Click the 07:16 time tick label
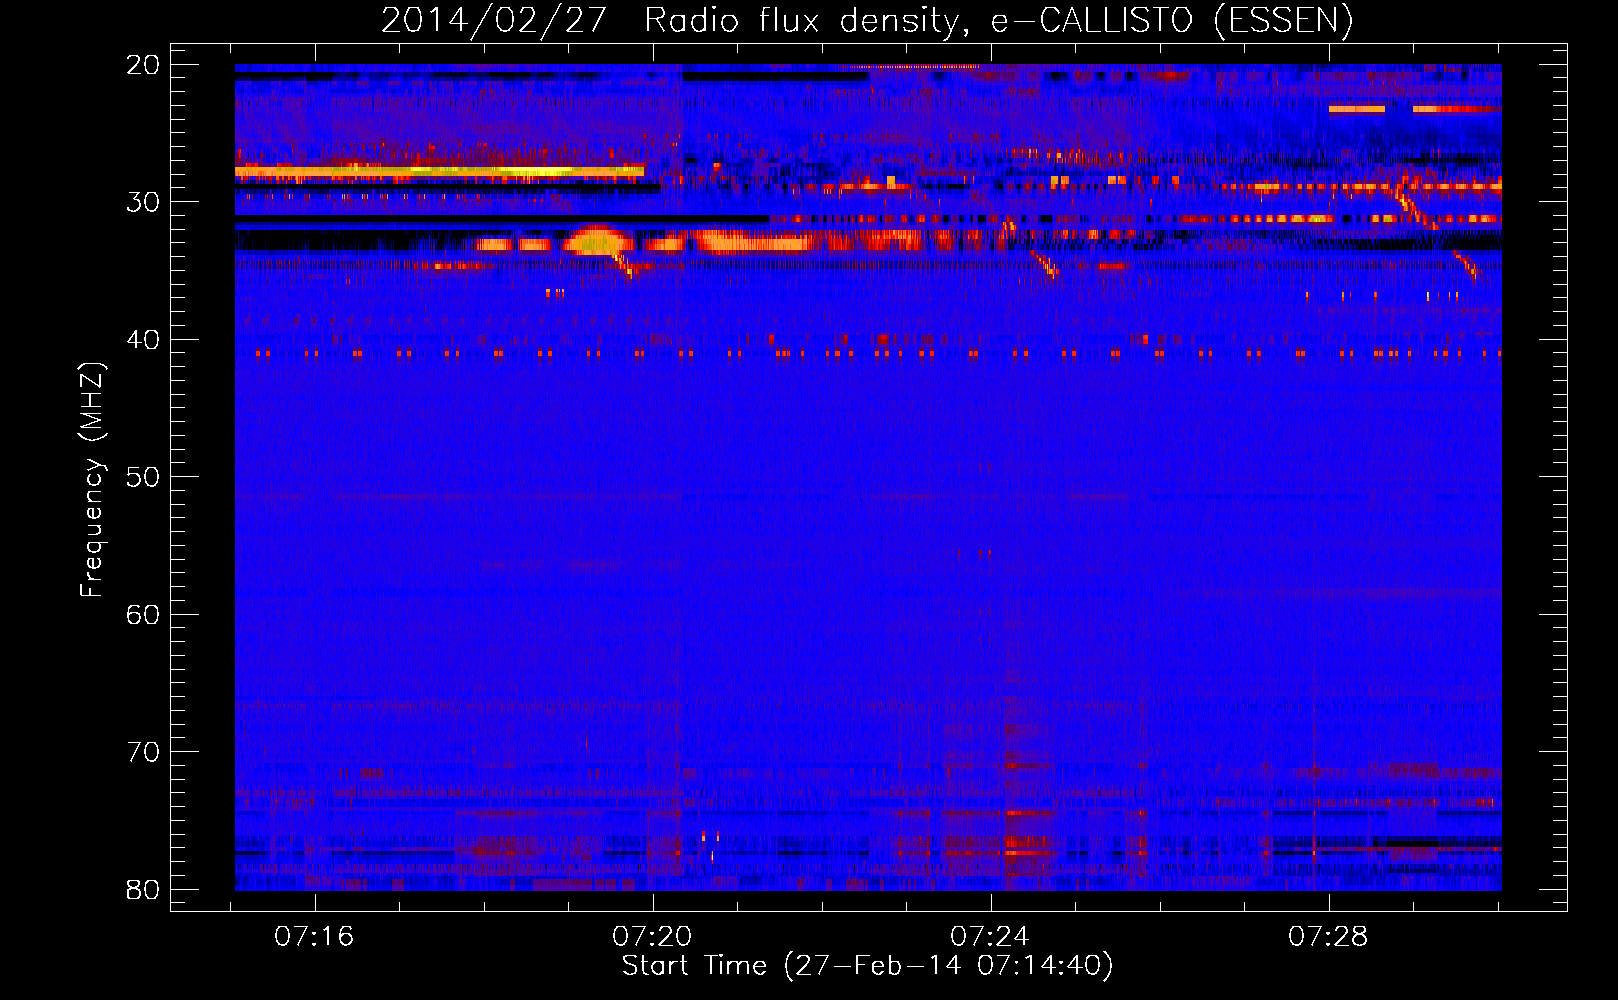The width and height of the screenshot is (1618, 1000). pos(315,937)
